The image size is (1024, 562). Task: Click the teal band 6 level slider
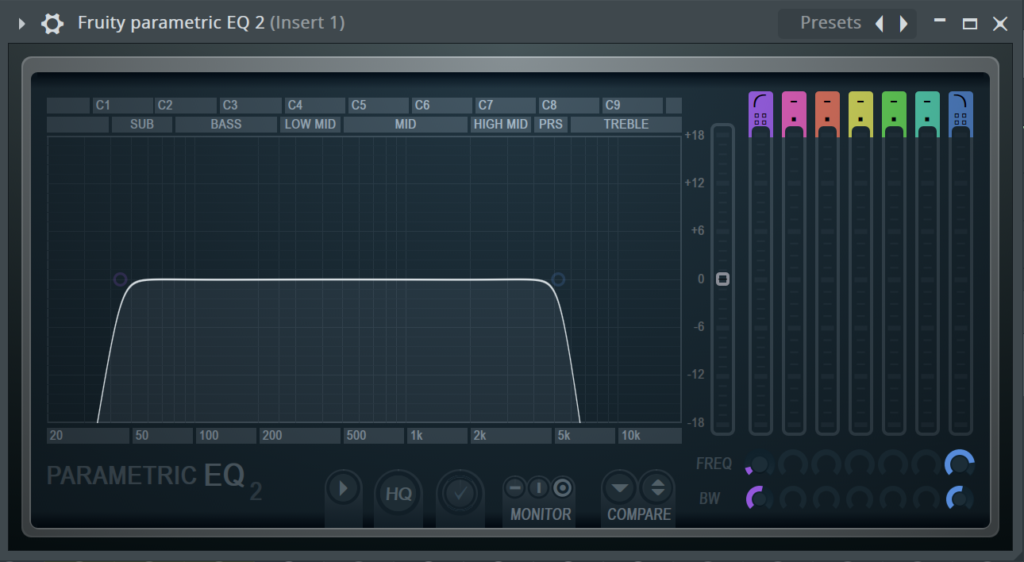927,281
